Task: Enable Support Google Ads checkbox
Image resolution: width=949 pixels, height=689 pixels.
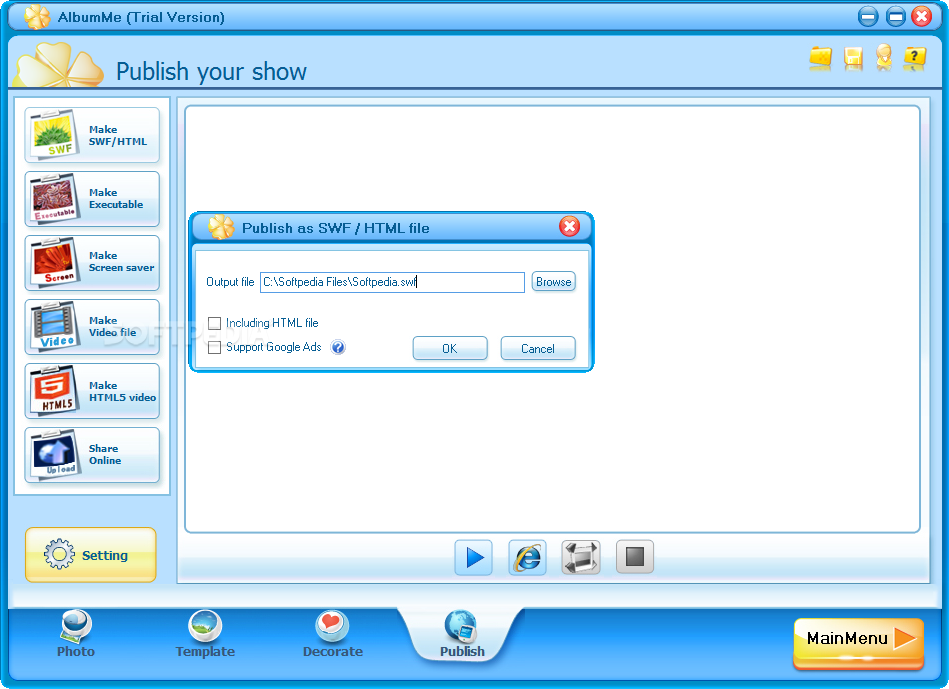Action: click(214, 348)
